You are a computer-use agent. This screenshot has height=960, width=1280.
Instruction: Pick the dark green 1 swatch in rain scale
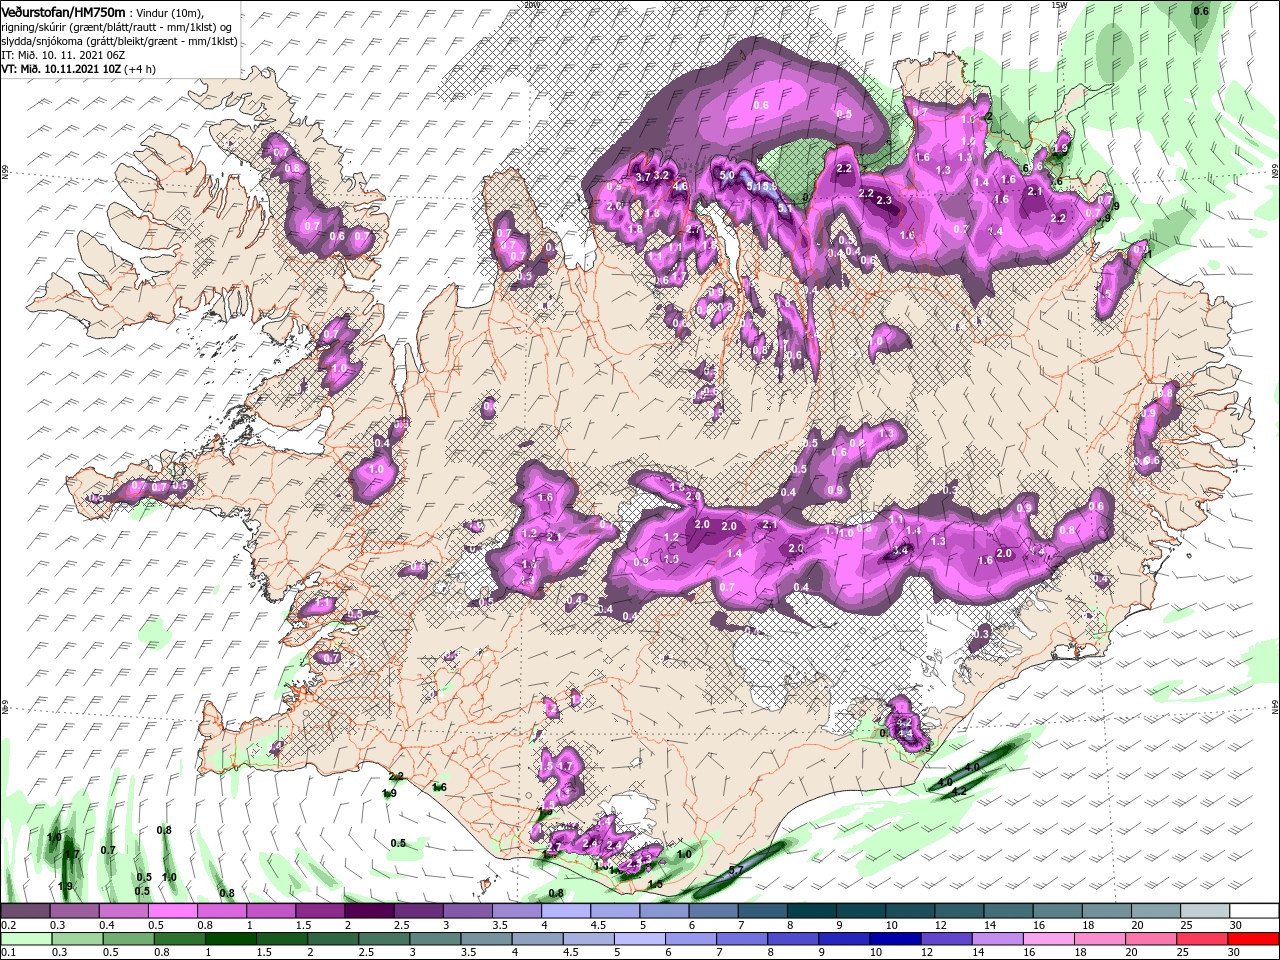click(232, 939)
